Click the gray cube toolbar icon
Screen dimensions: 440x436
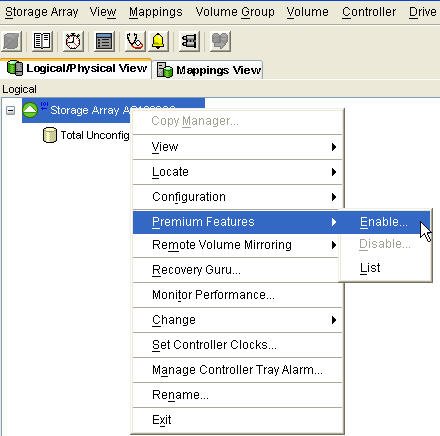click(12, 41)
